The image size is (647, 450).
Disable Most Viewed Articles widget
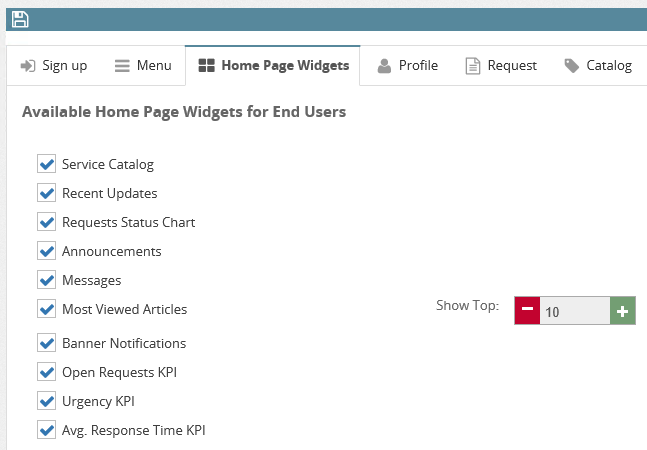[46, 309]
